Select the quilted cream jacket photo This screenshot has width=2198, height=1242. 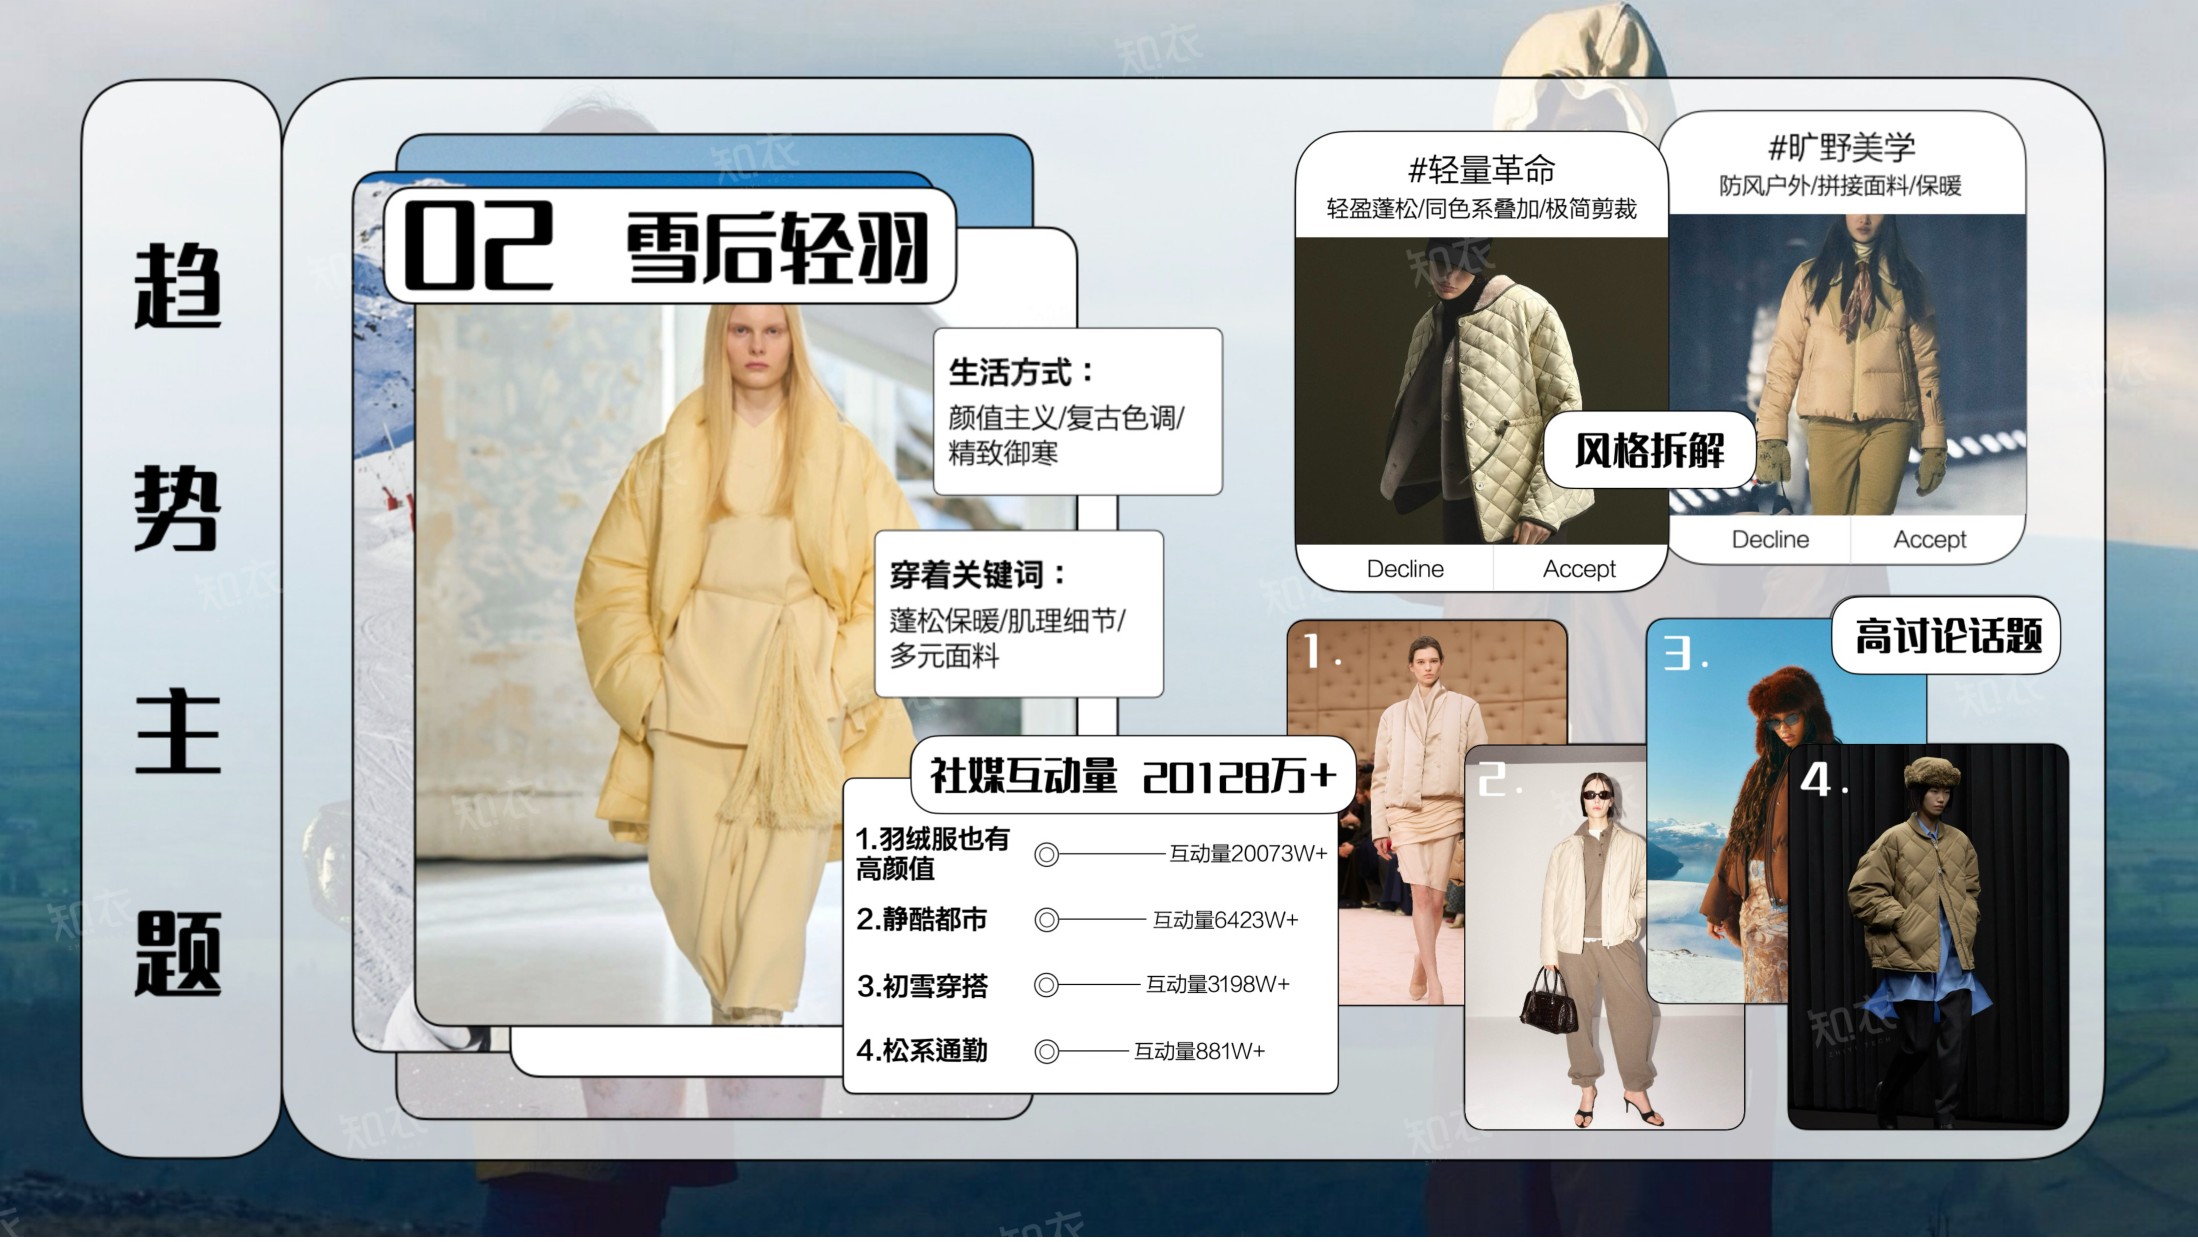coord(1480,391)
